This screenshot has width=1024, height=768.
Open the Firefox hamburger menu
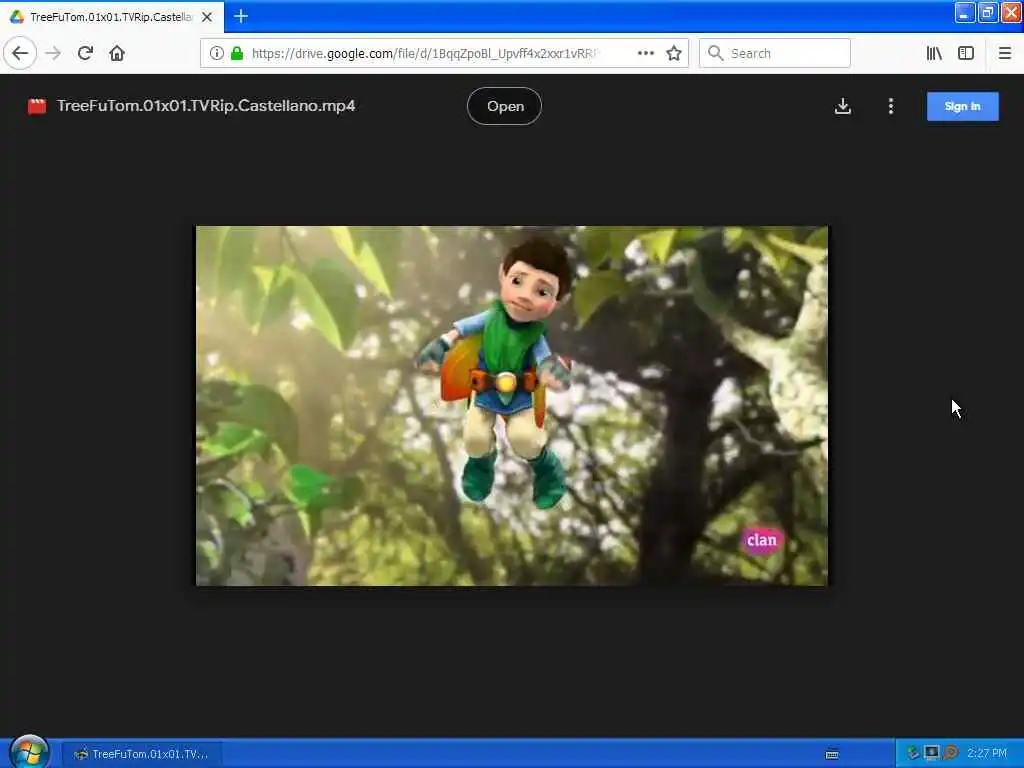tap(1005, 53)
